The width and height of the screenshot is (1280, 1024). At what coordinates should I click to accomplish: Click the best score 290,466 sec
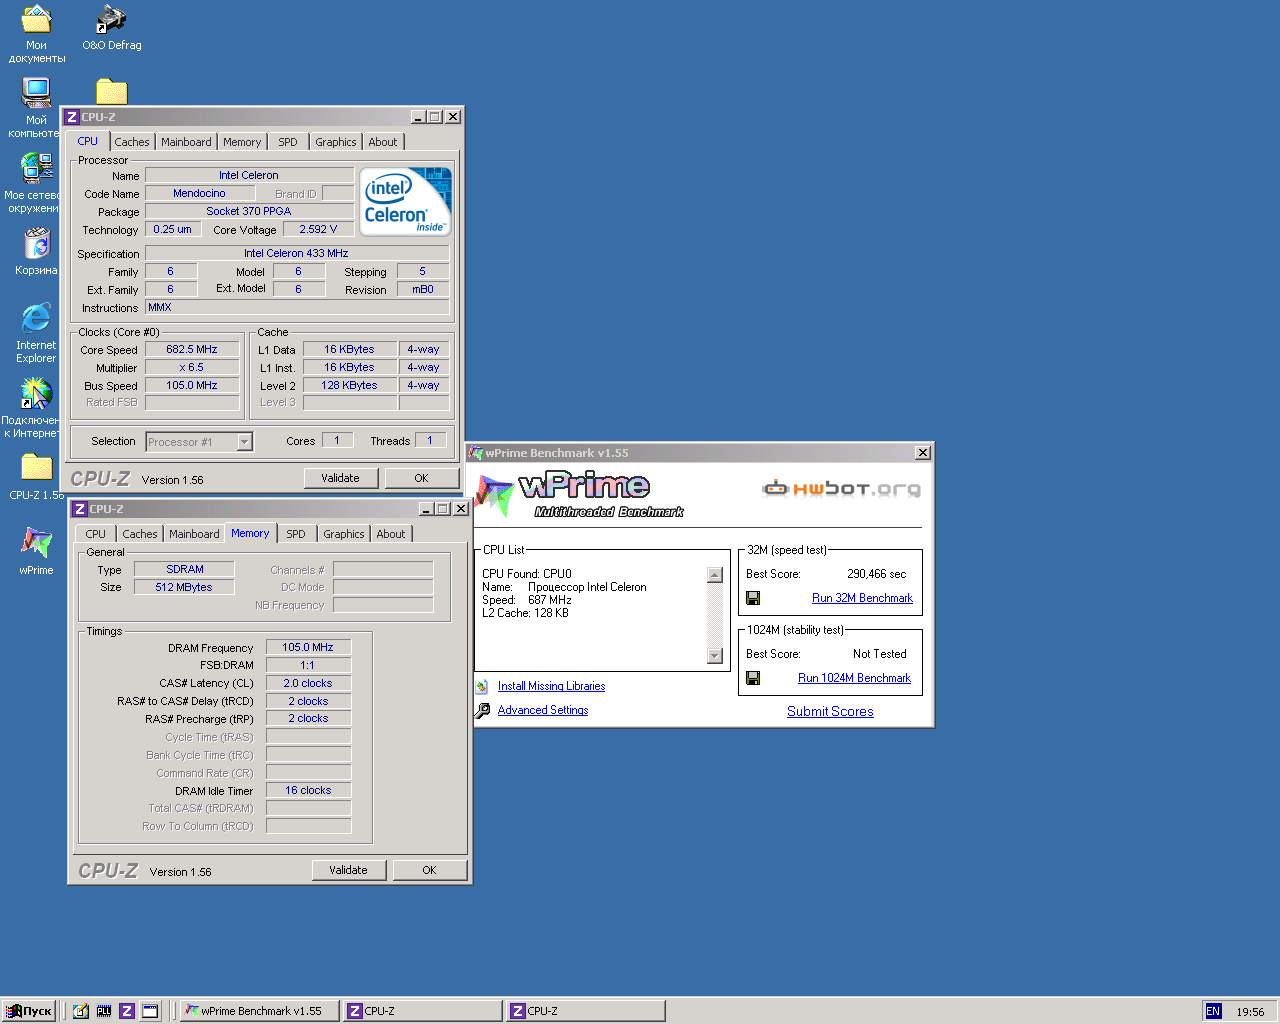(x=877, y=574)
